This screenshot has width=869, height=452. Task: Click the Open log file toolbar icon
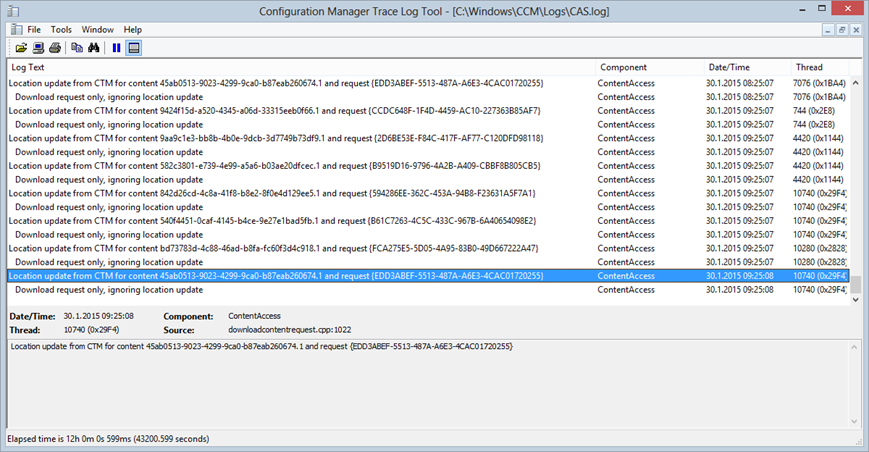point(21,48)
